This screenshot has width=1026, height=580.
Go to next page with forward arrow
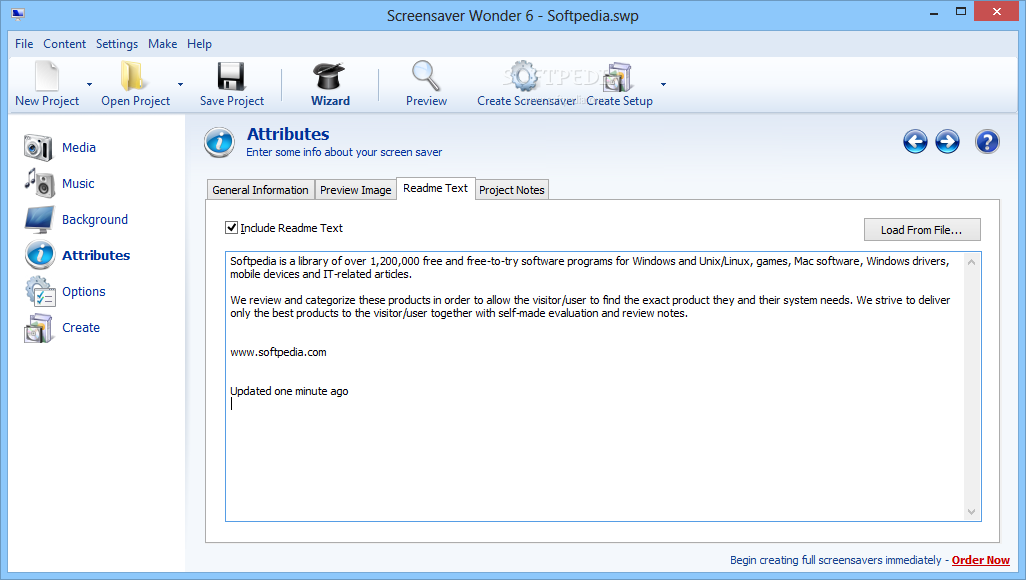[x=947, y=141]
